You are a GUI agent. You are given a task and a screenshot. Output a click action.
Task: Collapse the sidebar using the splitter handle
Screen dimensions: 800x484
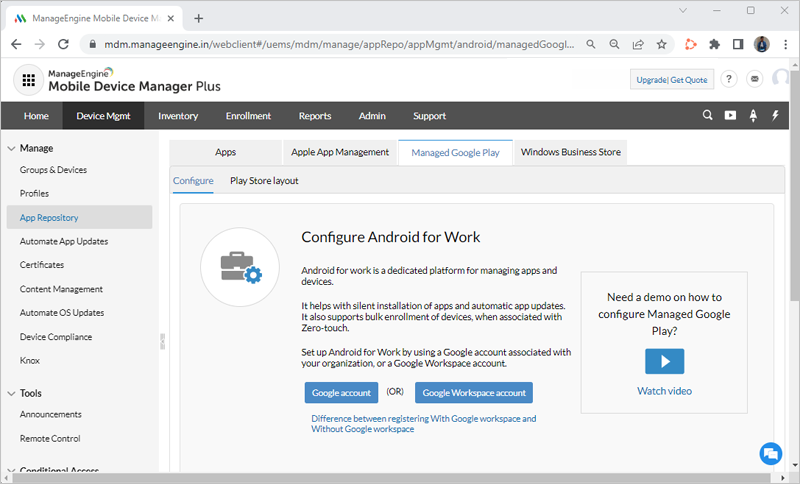pos(162,342)
